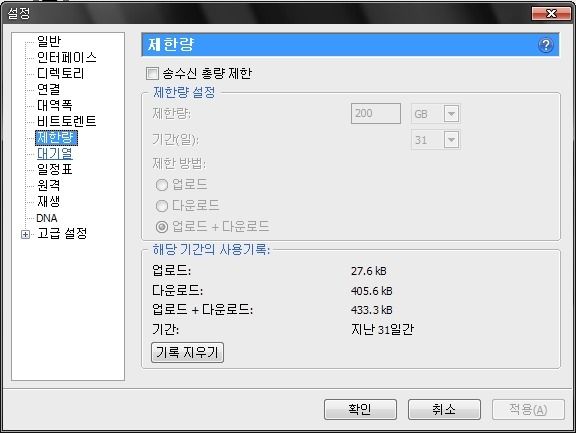Screen dimensions: 576x433
Task: Open the 기간(일) 31 dropdown
Action: pos(435,140)
